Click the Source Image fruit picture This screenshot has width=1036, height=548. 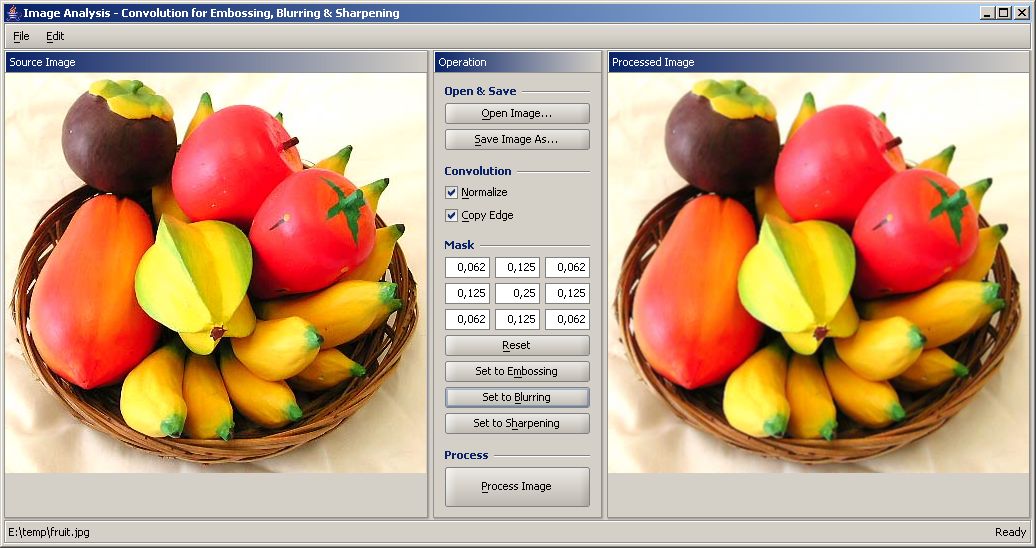[x=215, y=272]
